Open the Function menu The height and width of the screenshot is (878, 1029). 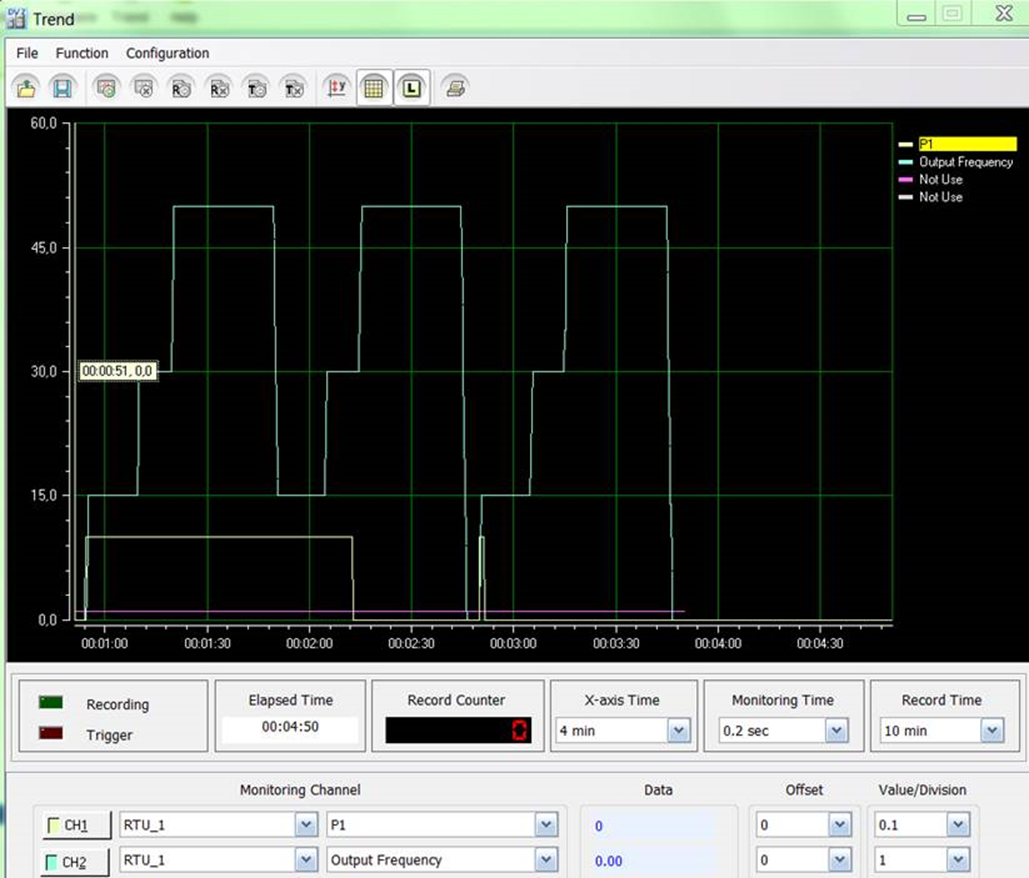82,53
